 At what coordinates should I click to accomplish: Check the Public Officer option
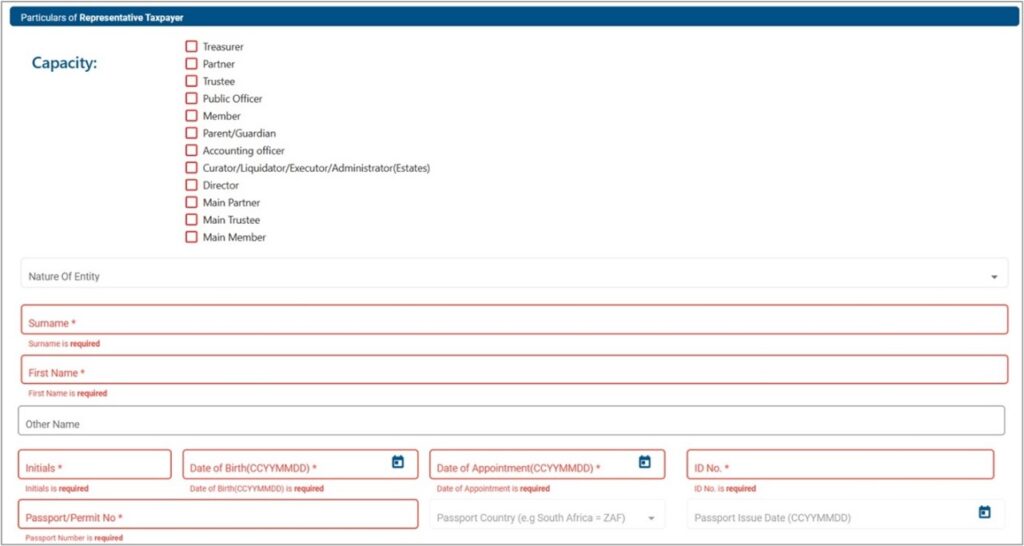tap(191, 99)
